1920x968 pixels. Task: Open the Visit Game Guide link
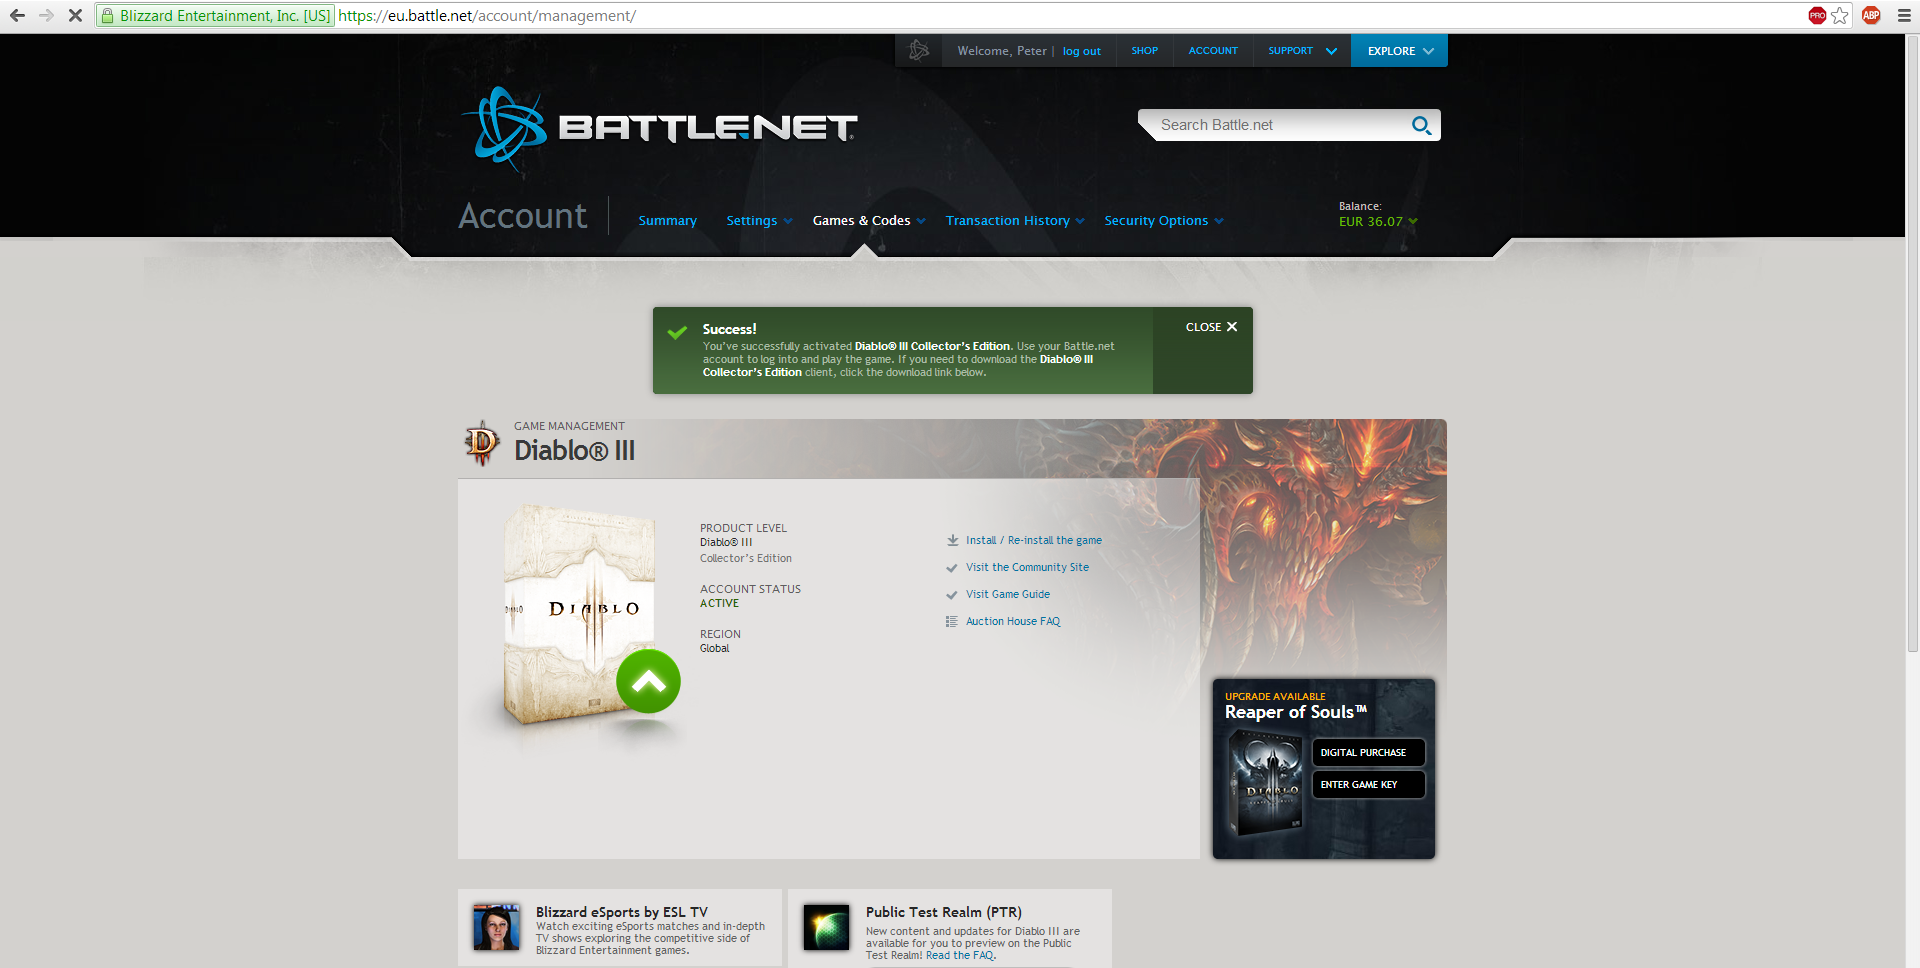pos(1008,594)
